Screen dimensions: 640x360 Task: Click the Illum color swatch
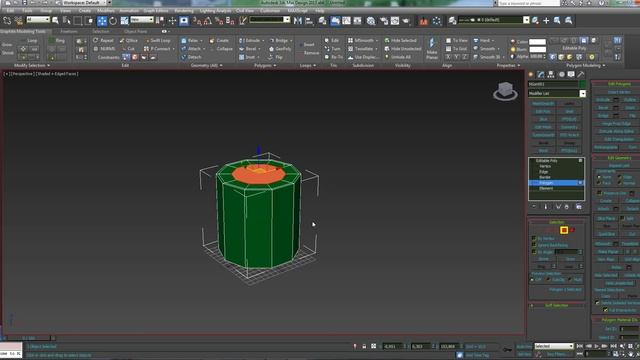537,49
